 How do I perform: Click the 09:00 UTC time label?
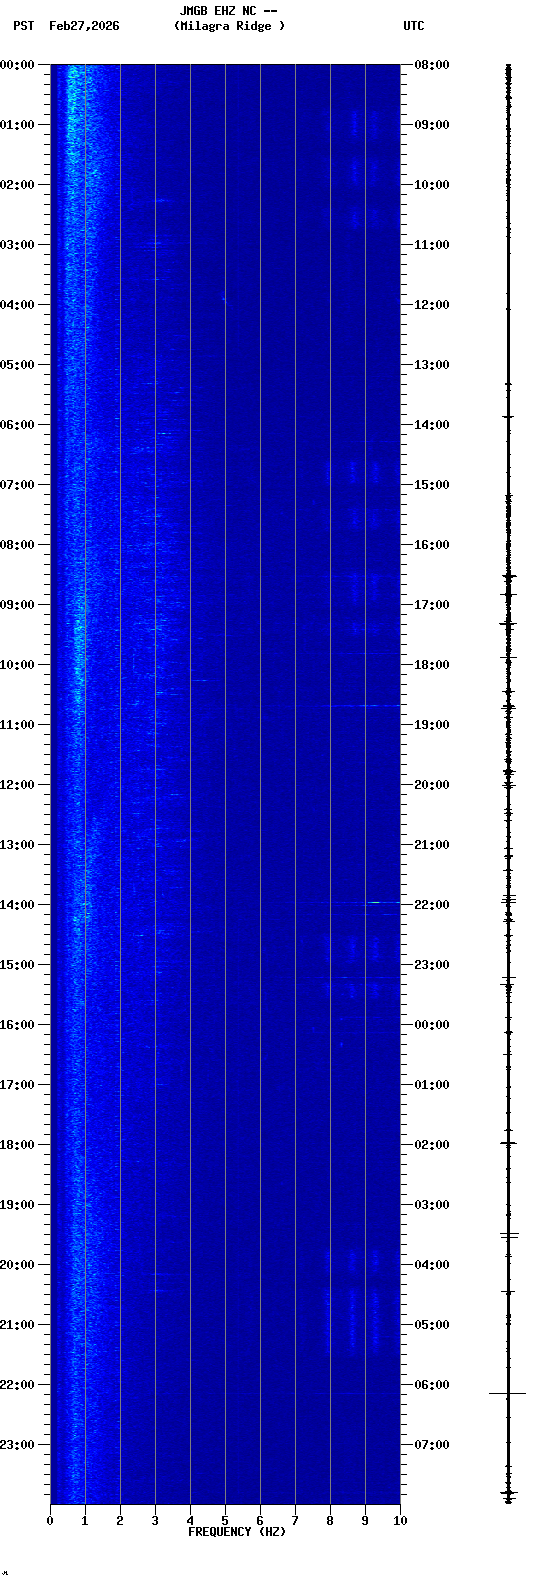coord(432,125)
